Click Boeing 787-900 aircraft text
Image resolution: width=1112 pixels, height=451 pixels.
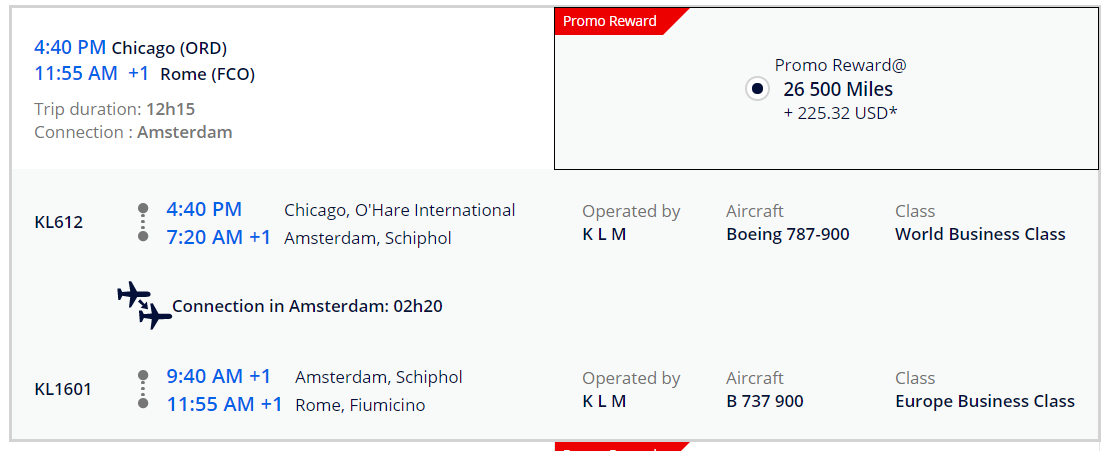[x=788, y=234]
